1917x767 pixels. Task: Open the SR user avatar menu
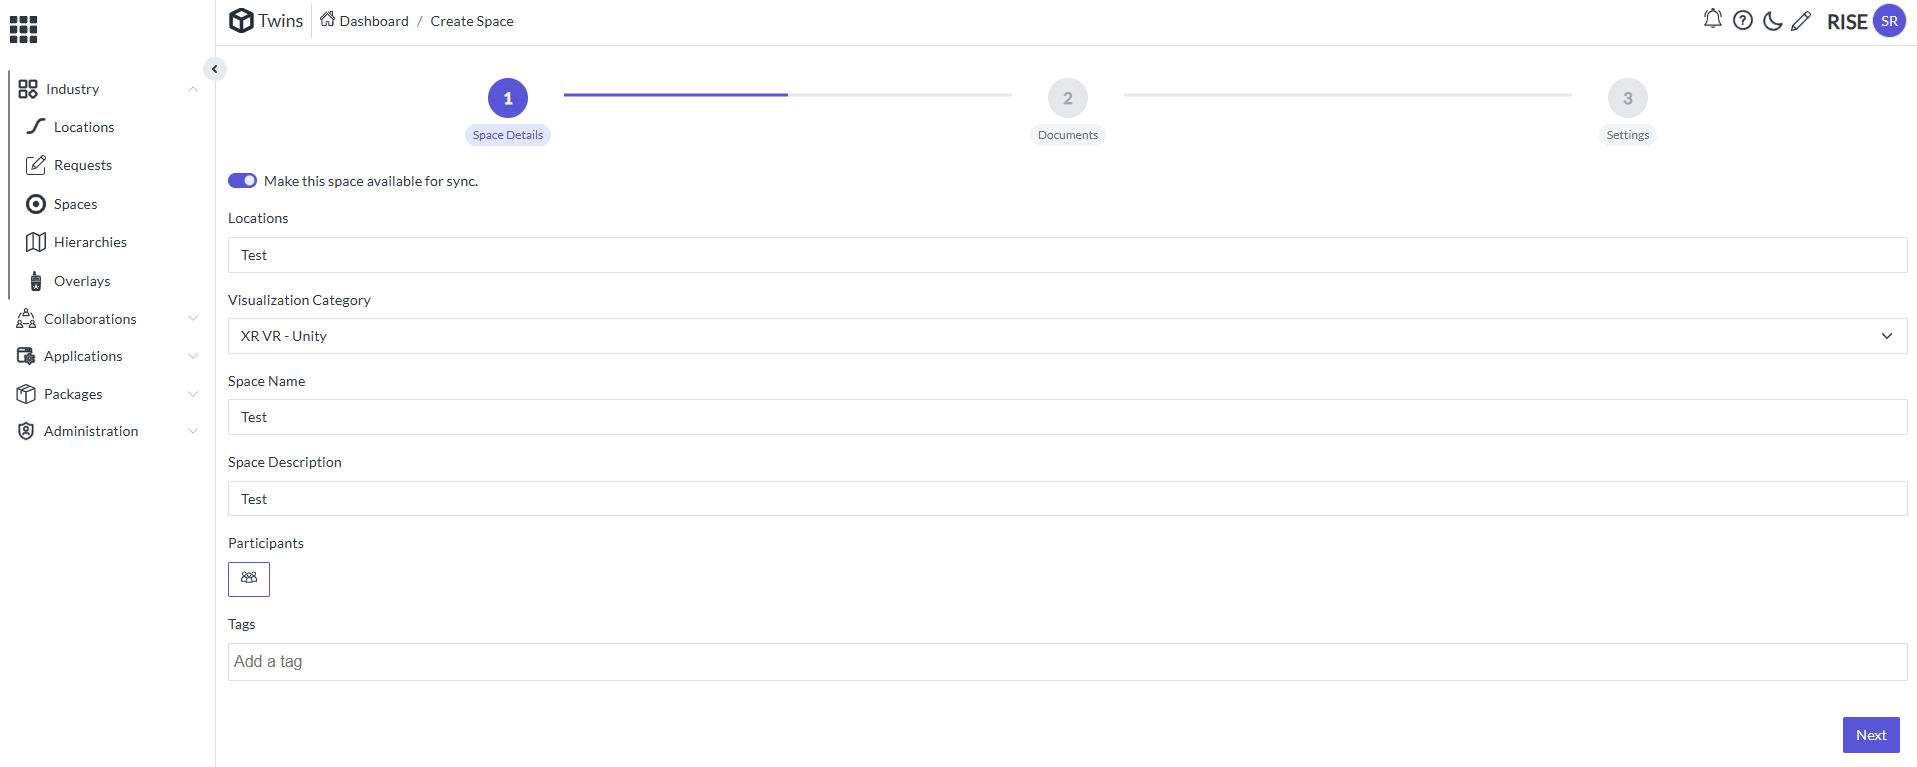tap(1889, 20)
